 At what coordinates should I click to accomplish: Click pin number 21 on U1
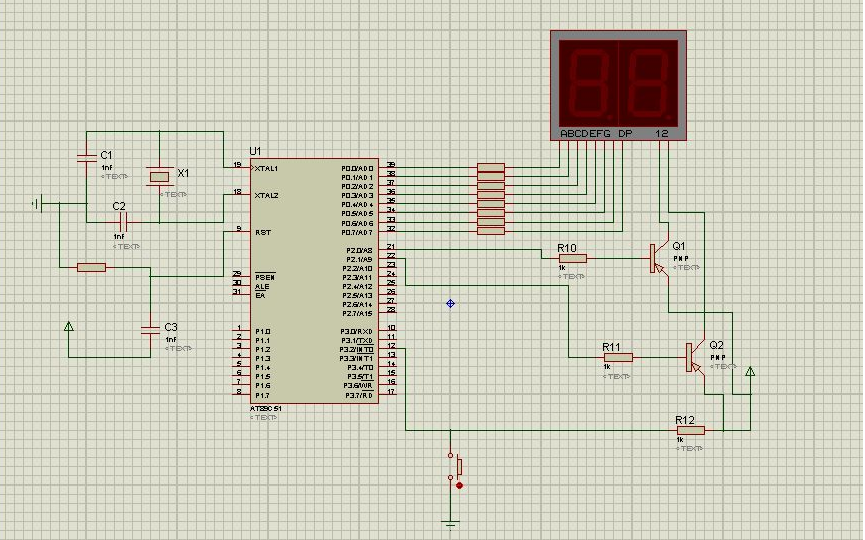coord(391,247)
